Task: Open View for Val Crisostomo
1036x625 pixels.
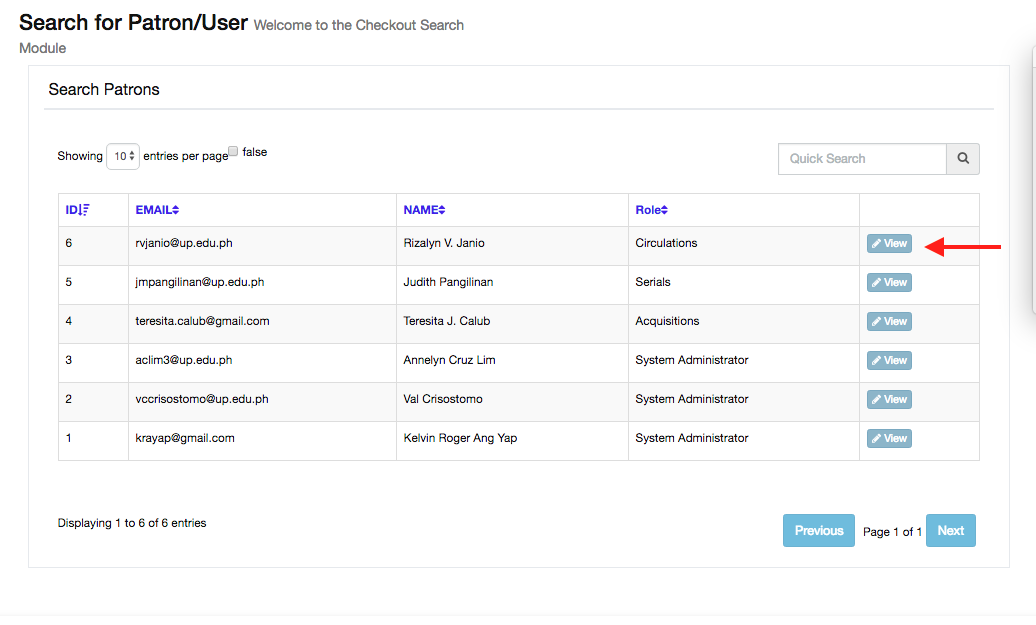Action: (x=889, y=400)
